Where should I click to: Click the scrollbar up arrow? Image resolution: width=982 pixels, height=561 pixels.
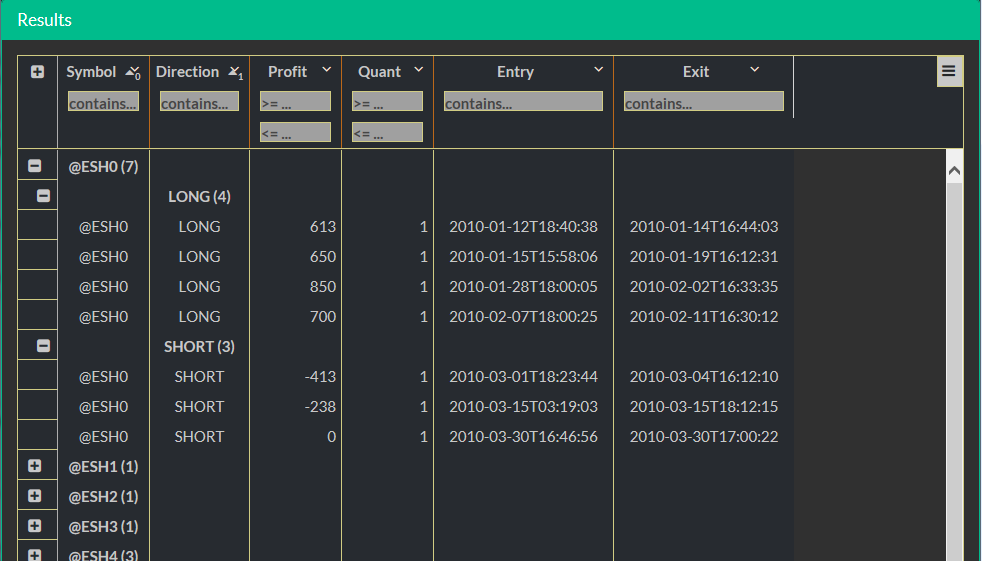pos(954,170)
